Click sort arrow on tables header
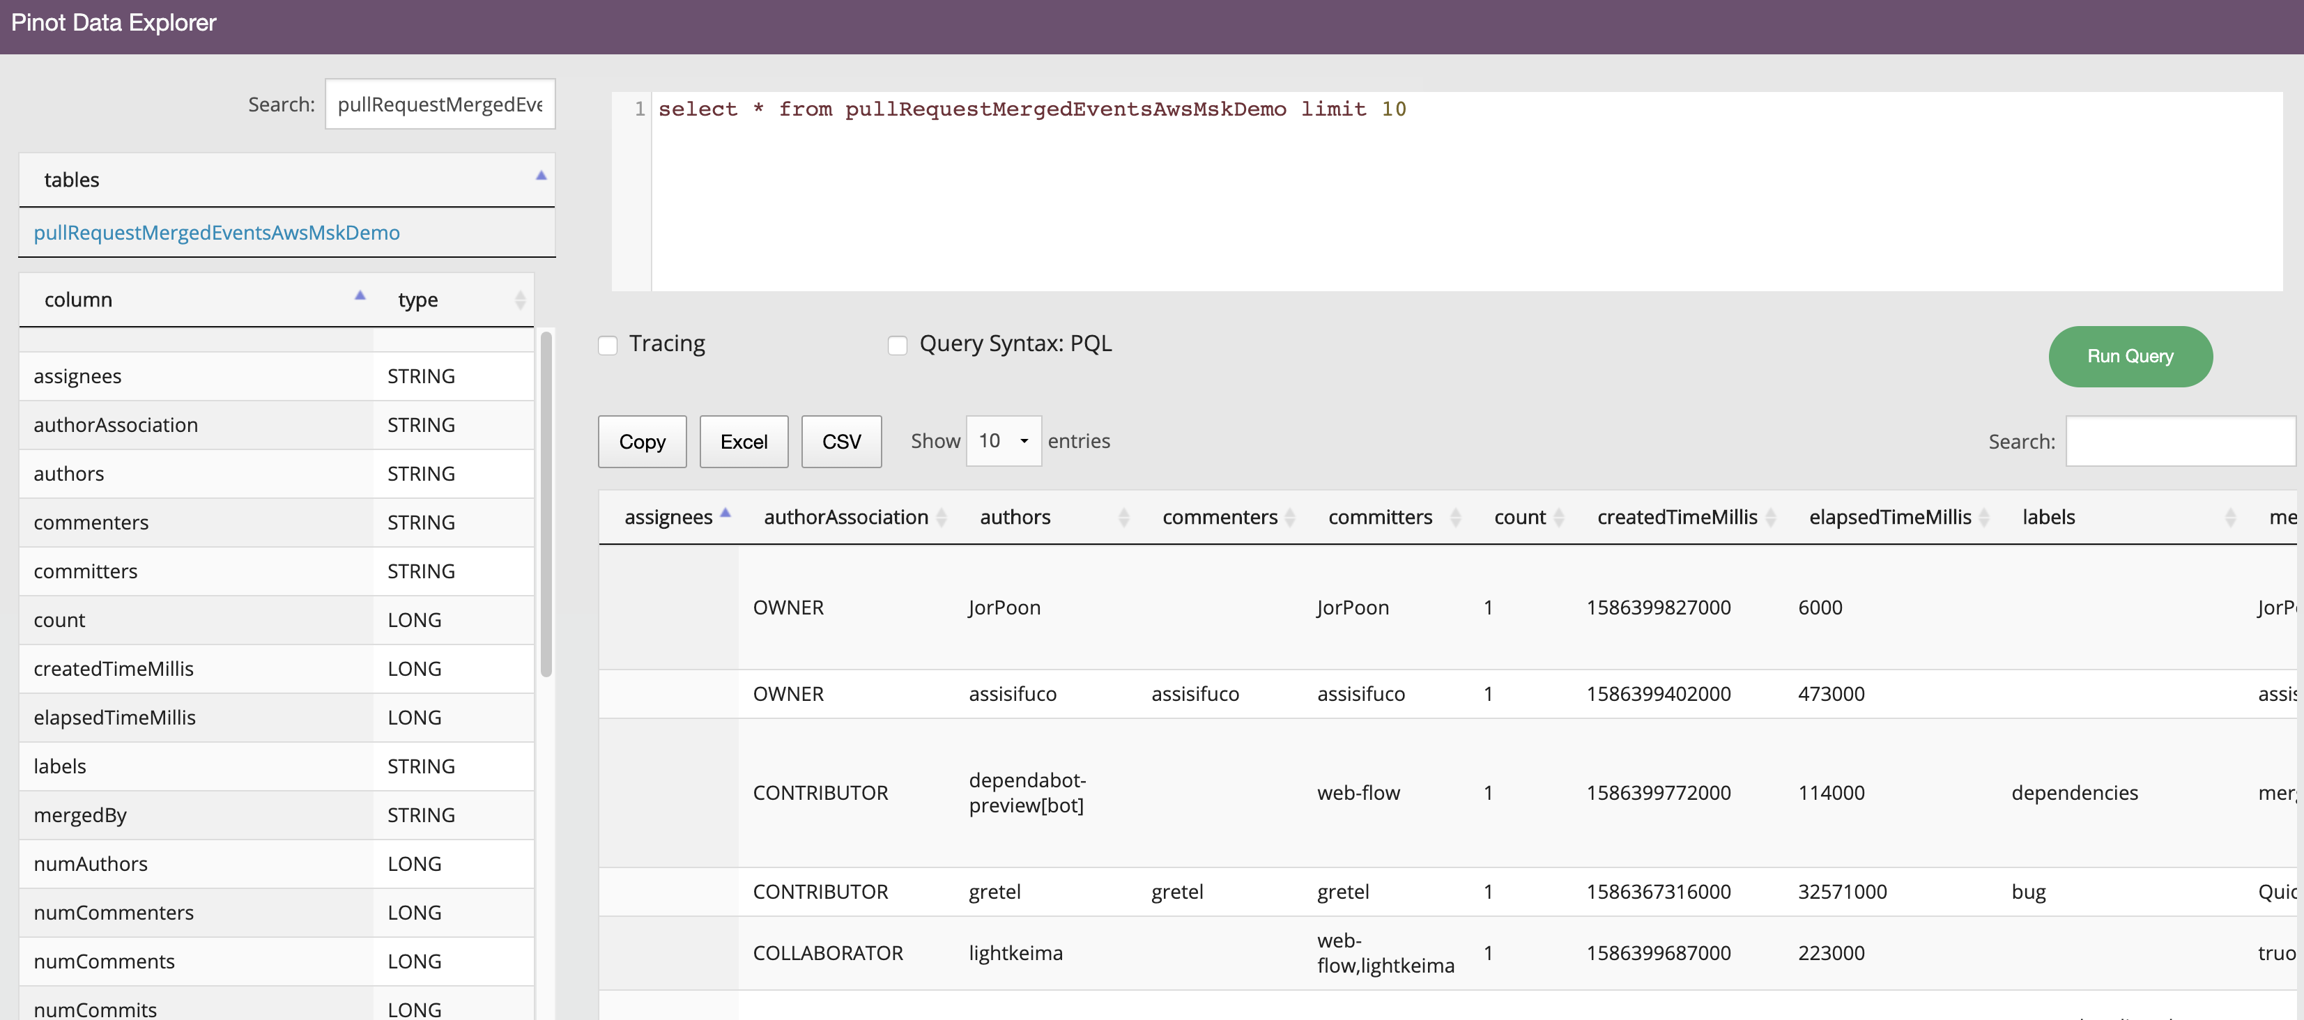The width and height of the screenshot is (2304, 1020). (x=541, y=176)
